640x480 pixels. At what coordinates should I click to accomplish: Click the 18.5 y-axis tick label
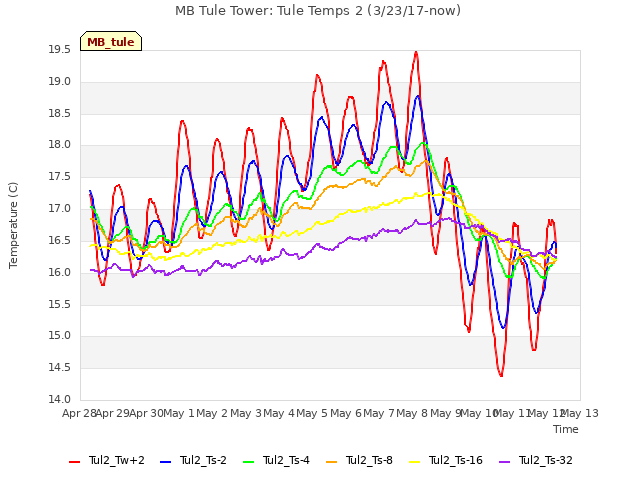click(x=60, y=113)
